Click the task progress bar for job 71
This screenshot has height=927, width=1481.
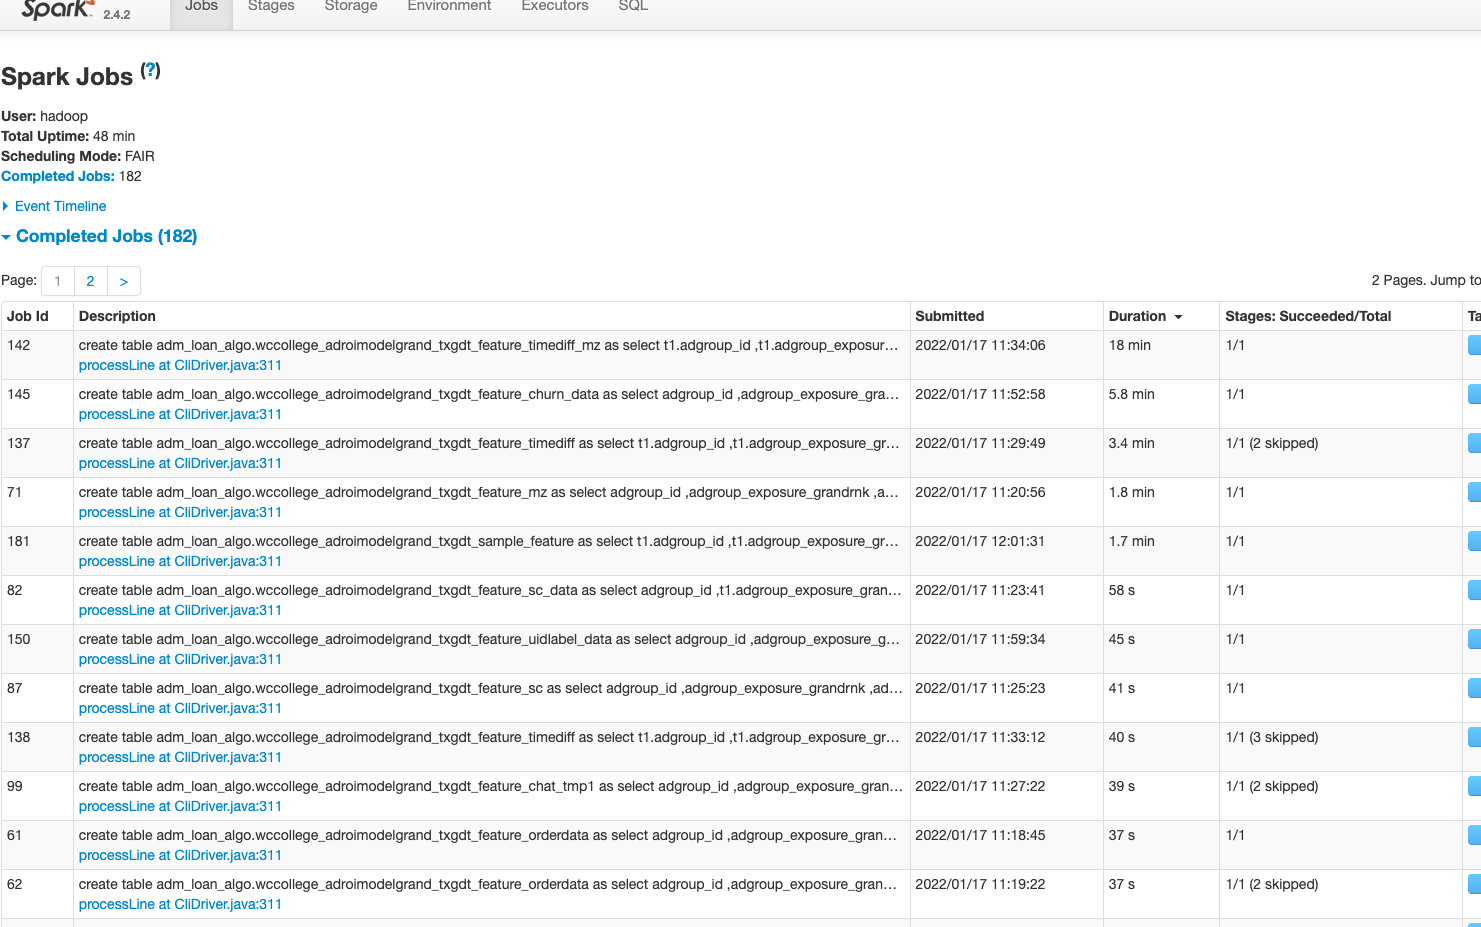pos(1474,492)
